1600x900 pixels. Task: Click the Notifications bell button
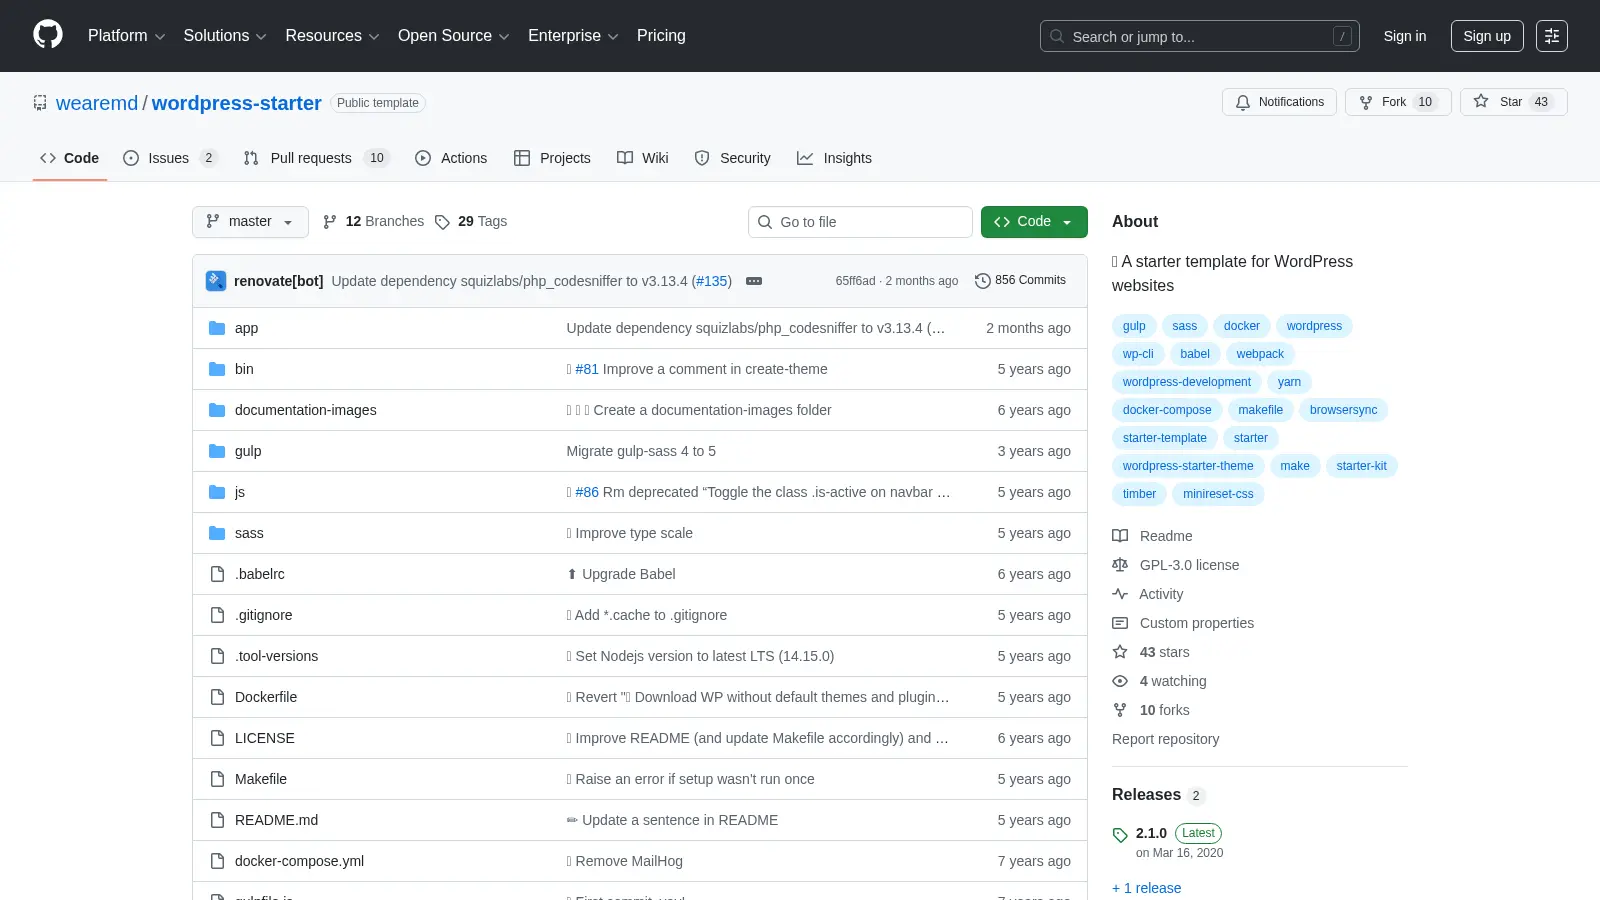(x=1279, y=102)
